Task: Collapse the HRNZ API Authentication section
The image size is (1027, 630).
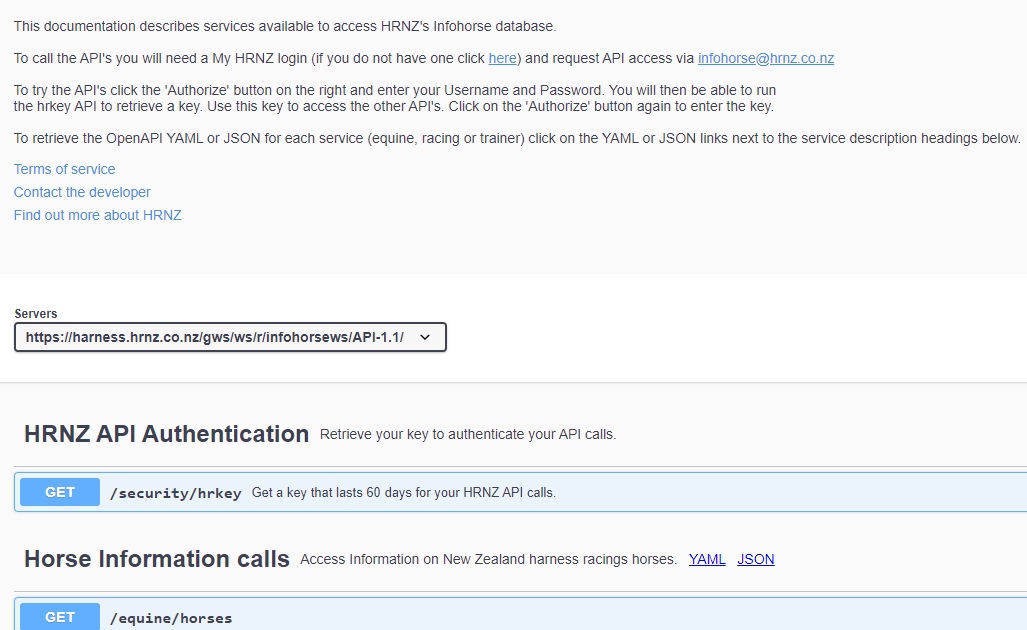Action: coord(166,434)
